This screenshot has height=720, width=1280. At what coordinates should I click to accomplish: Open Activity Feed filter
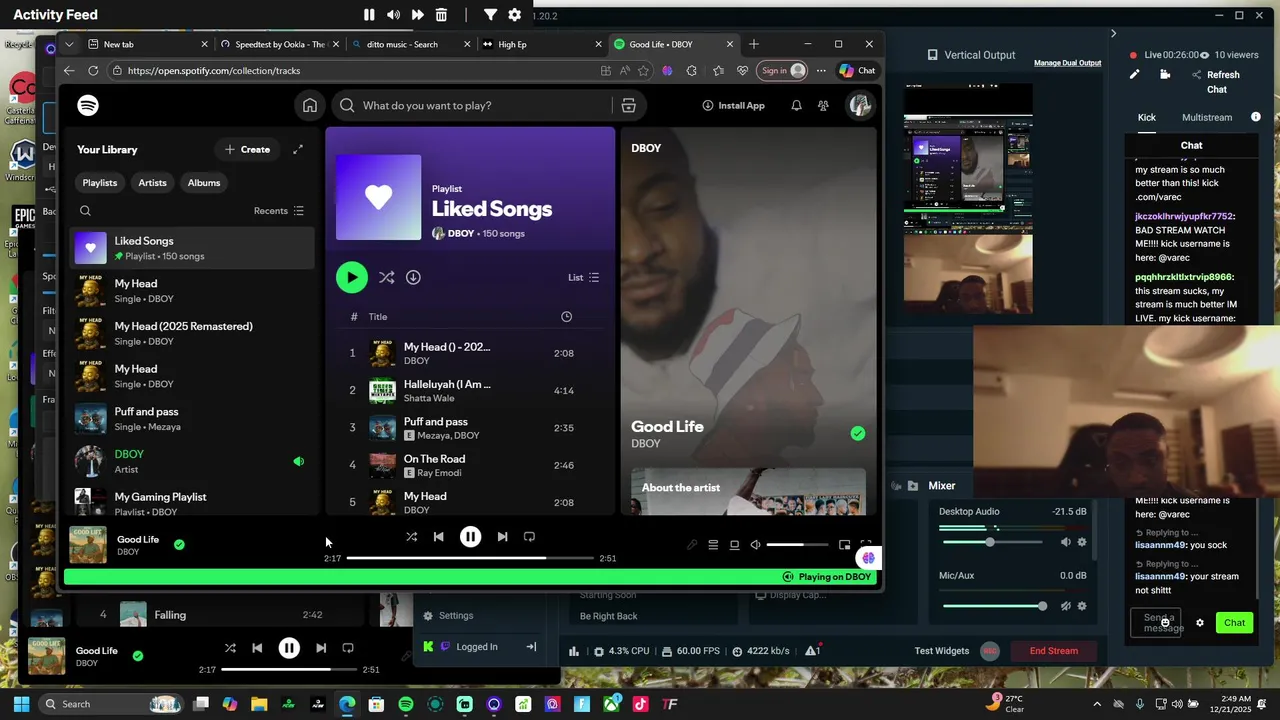click(490, 15)
